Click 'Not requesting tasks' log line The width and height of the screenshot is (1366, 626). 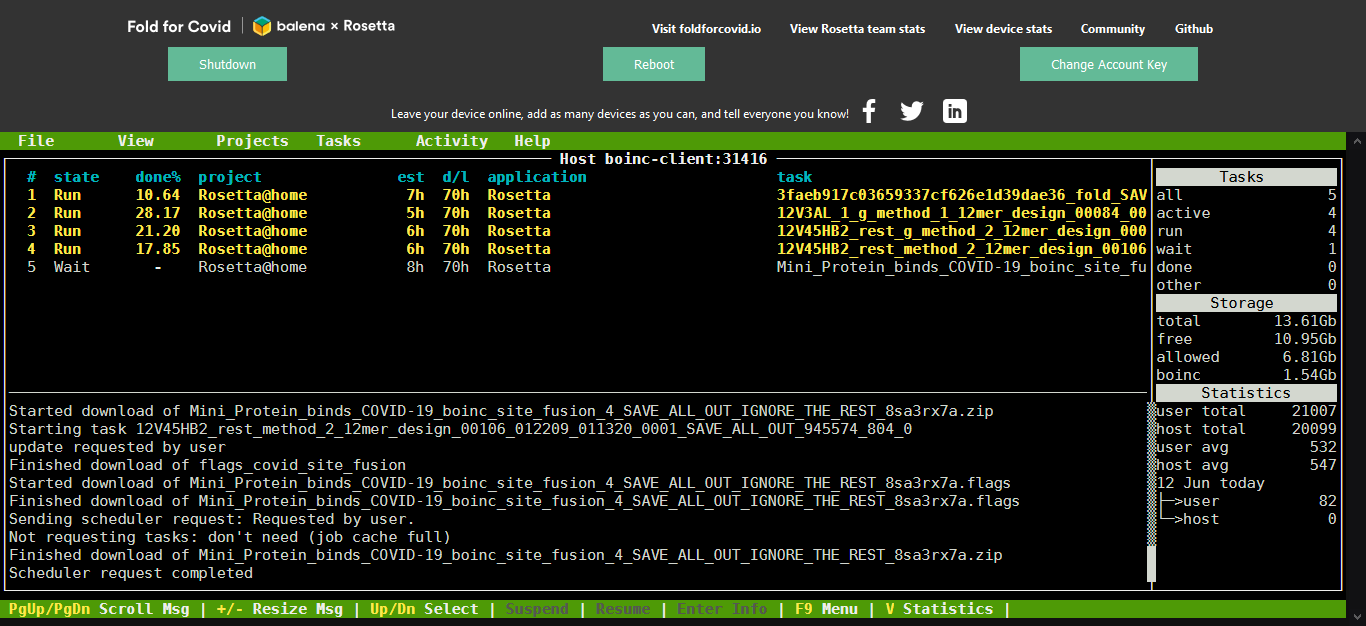coord(230,537)
